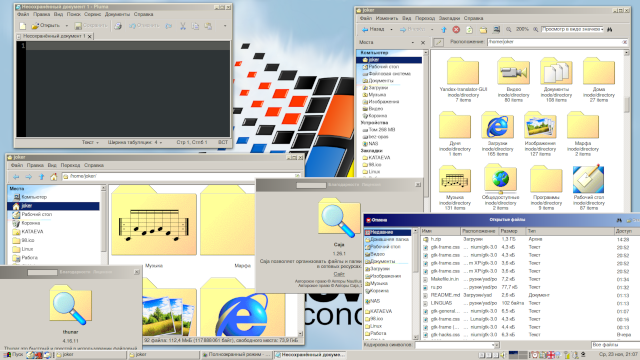
Task: Open the Сайт link in Caja about dialog
Action: pyautogui.click(x=339, y=274)
